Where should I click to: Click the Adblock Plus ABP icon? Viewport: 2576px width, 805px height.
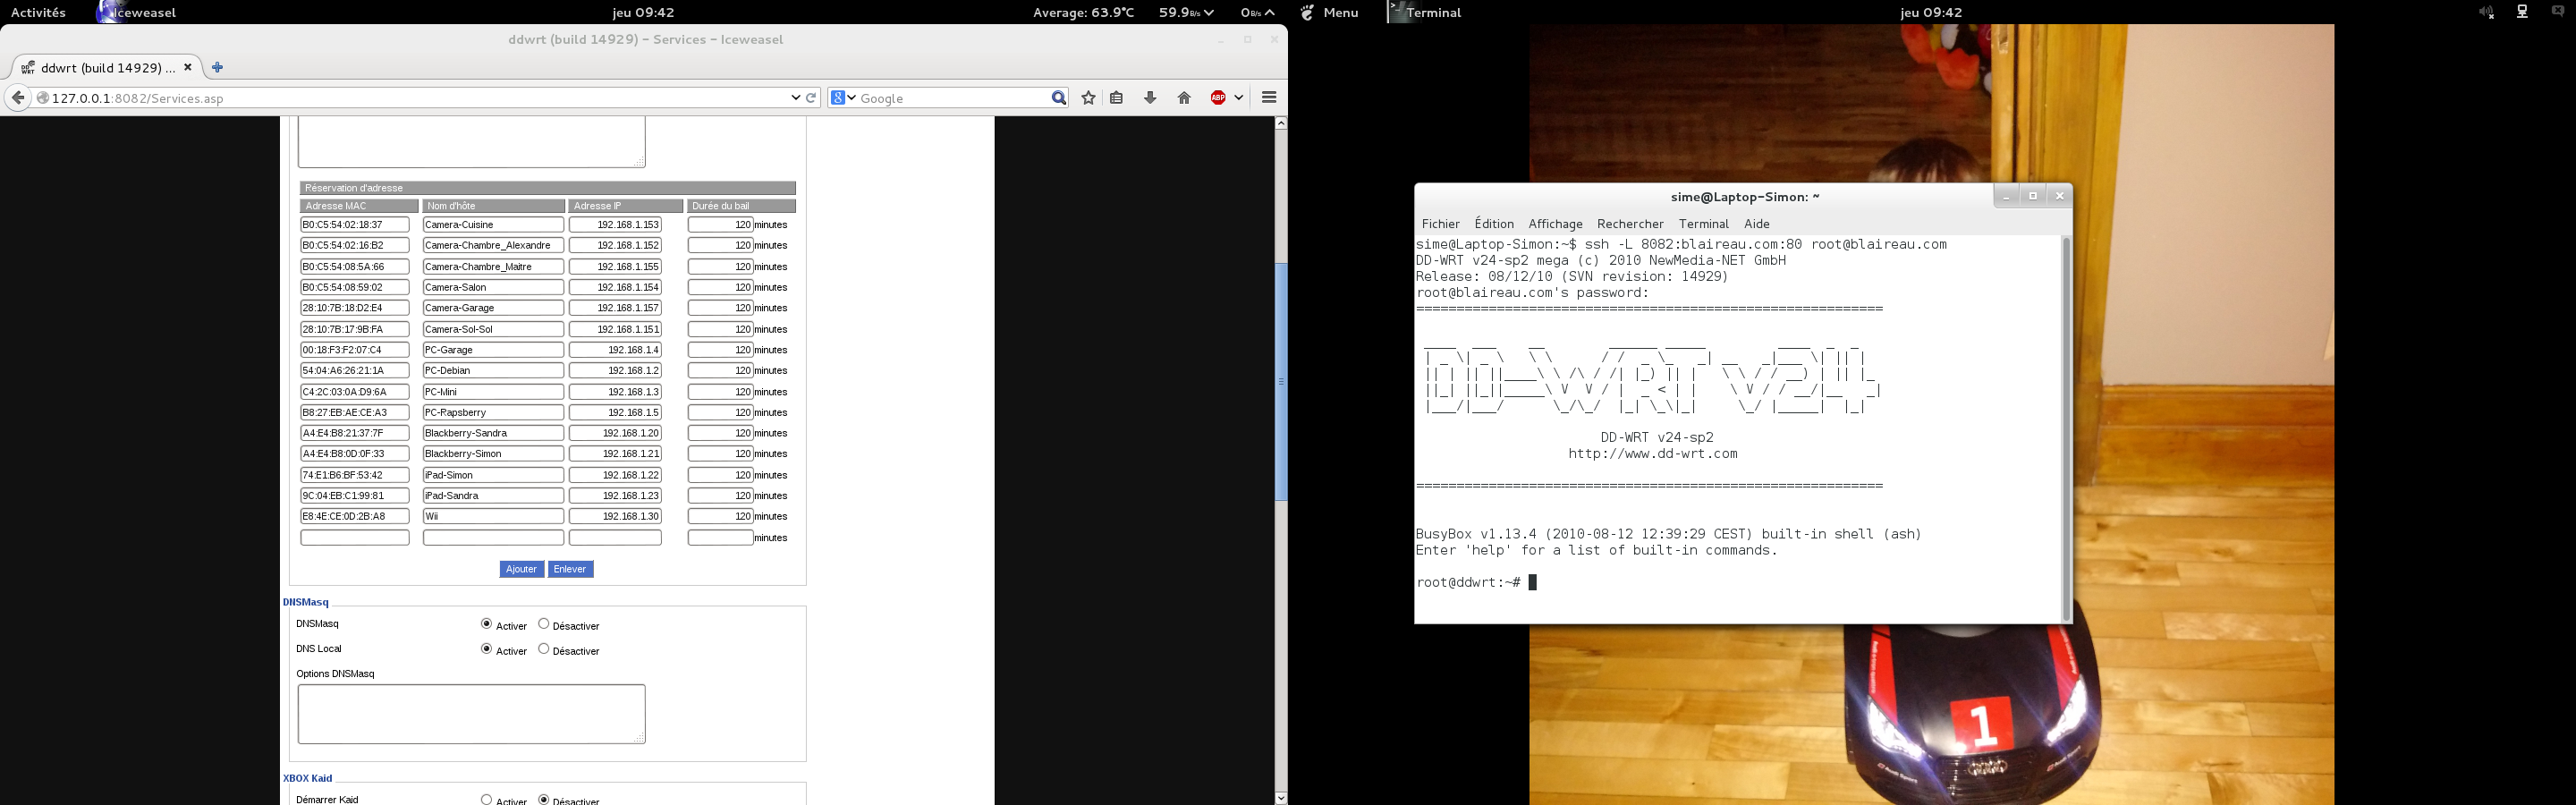[x=1218, y=98]
